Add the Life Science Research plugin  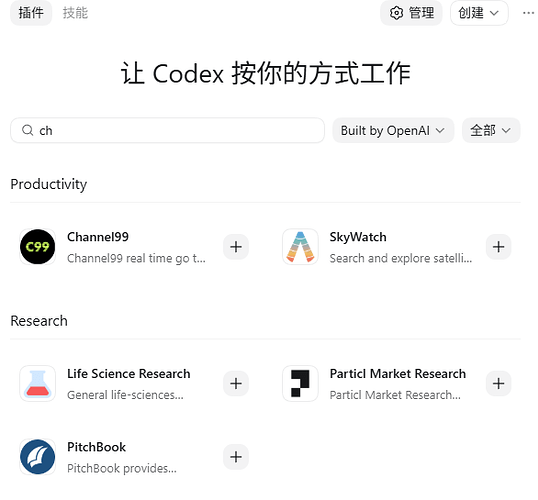point(236,383)
